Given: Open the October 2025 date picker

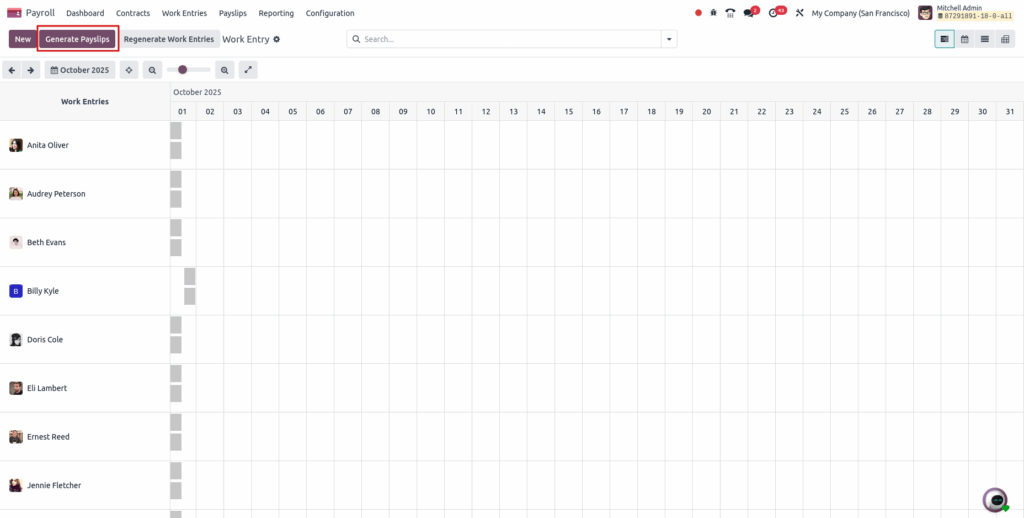Looking at the screenshot, I should (80, 70).
